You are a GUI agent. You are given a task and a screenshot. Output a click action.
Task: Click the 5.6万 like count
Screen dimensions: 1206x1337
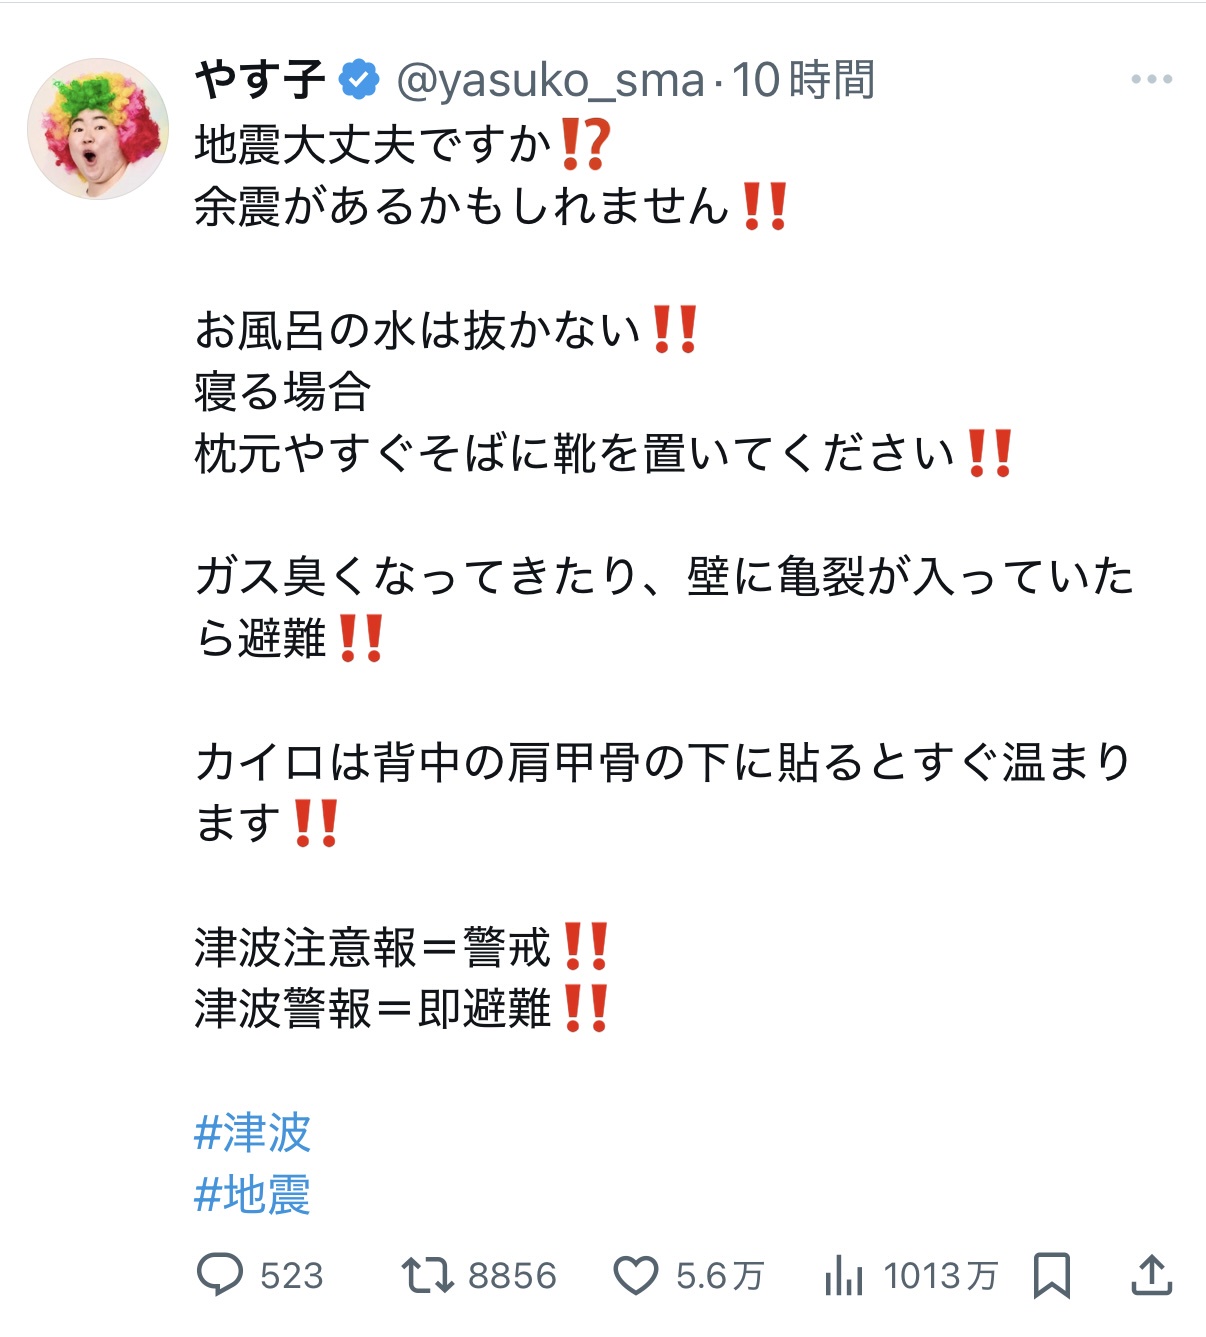tap(720, 1276)
